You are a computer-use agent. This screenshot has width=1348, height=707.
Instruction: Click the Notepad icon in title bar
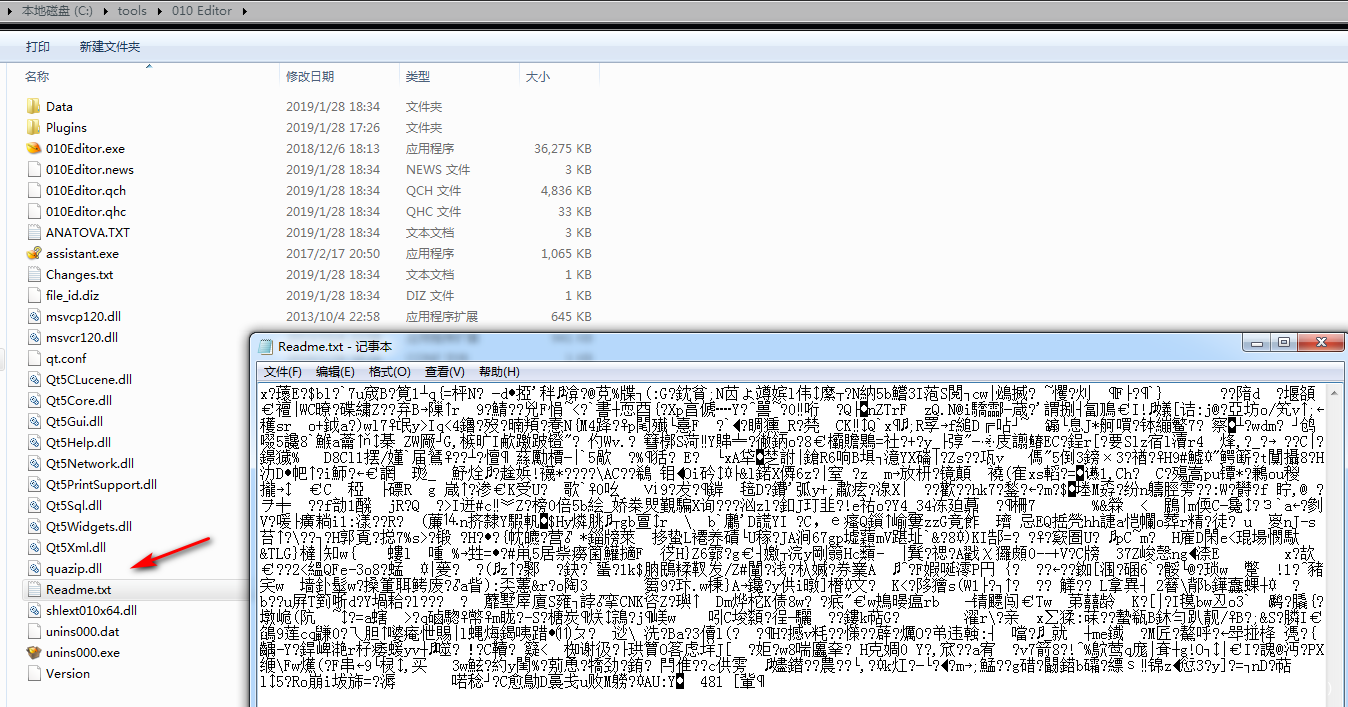point(266,346)
